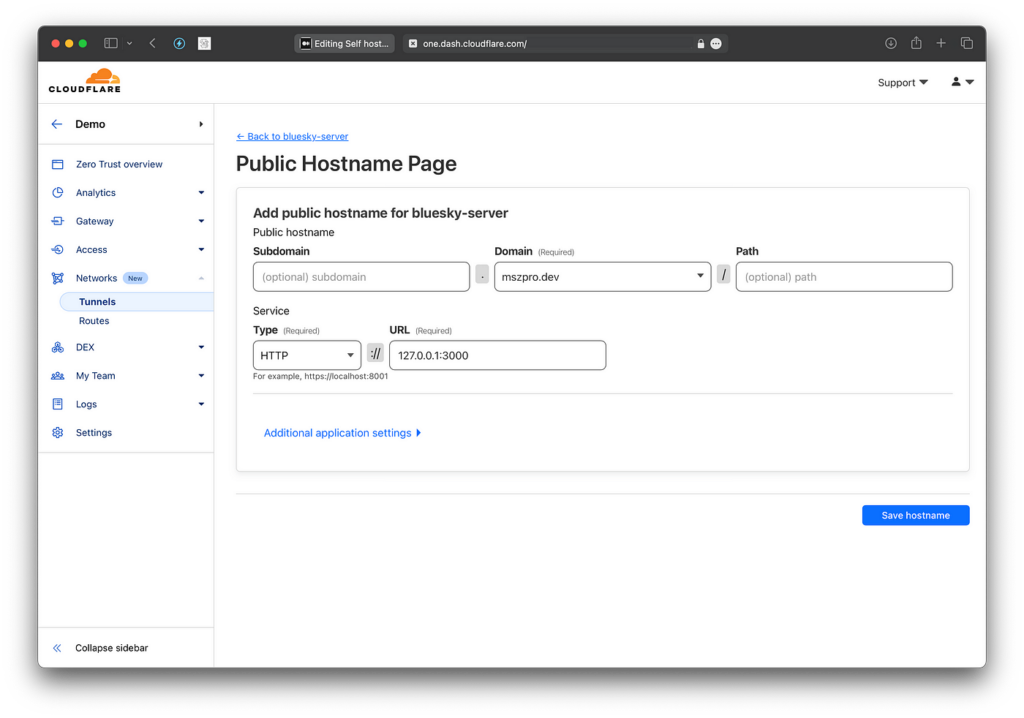Click the My Team people icon

(57, 376)
